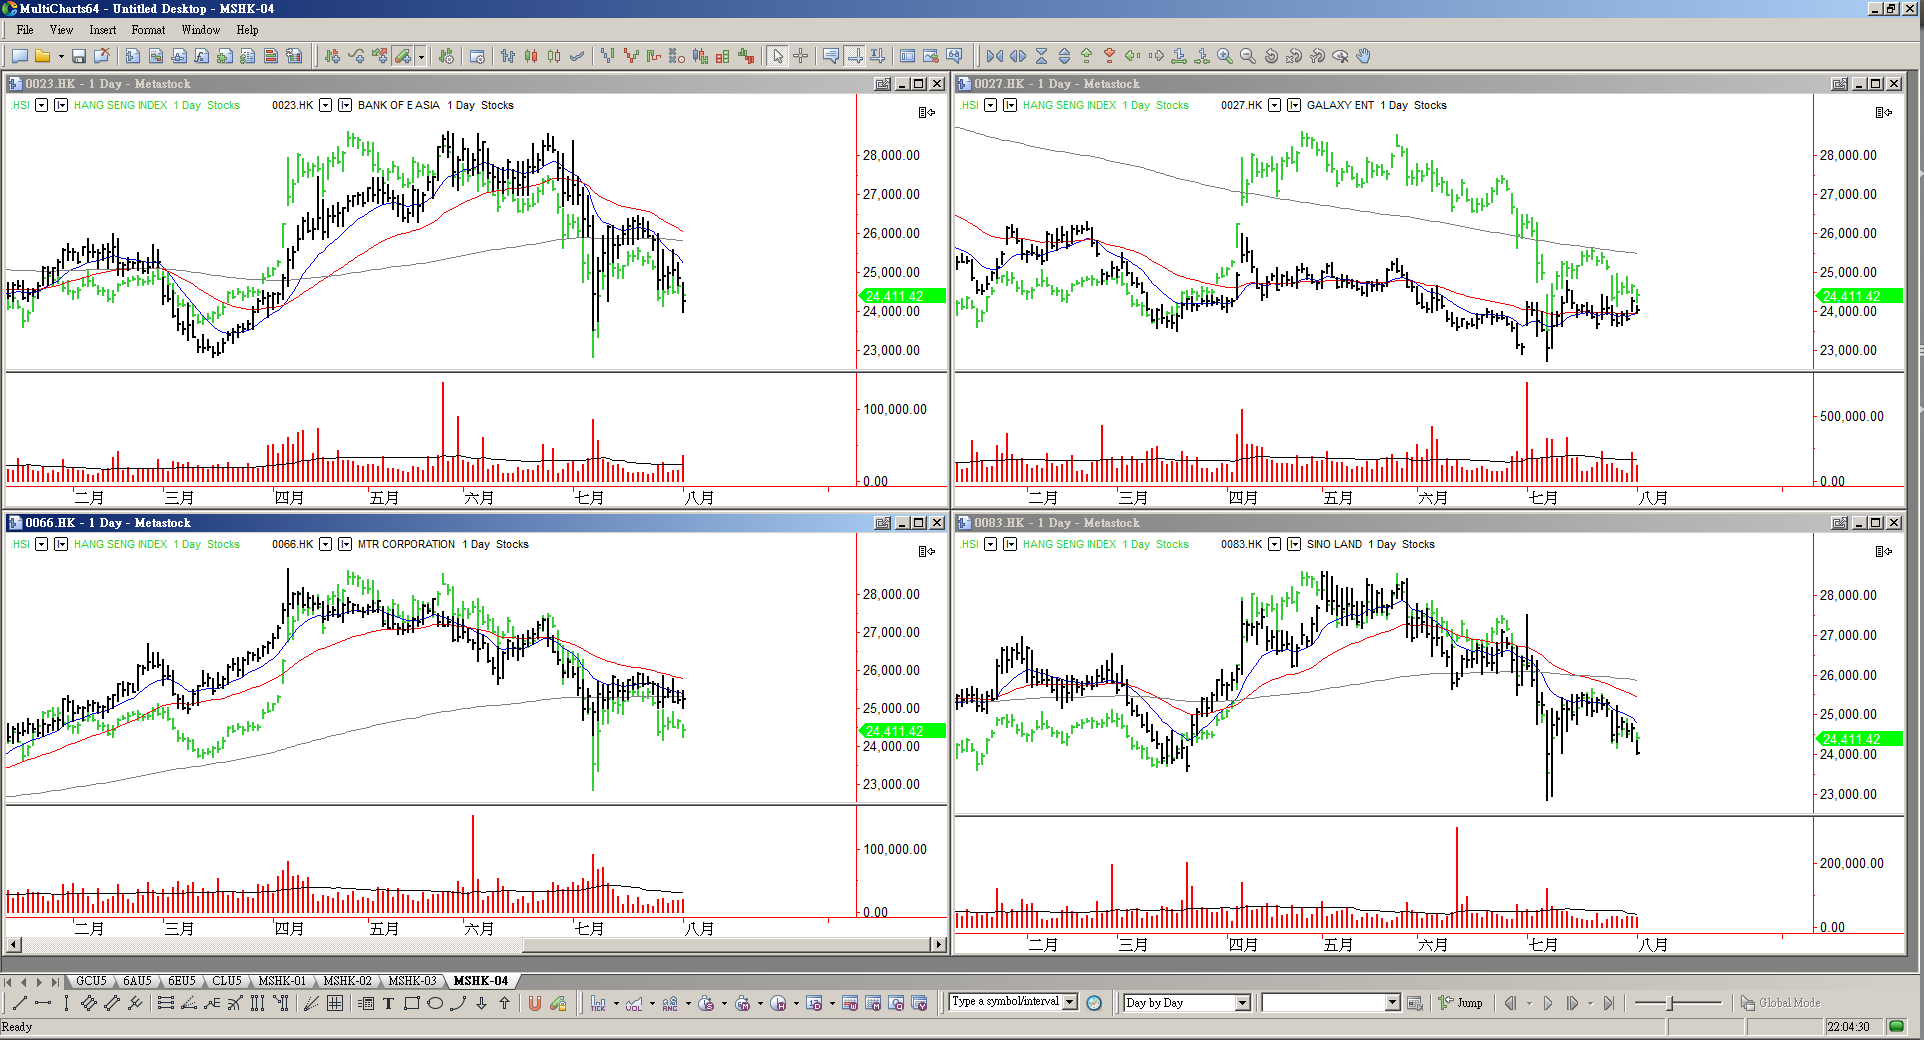Image resolution: width=1924 pixels, height=1057 pixels.
Task: Open the new folder icon in toolbar
Action: (43, 57)
